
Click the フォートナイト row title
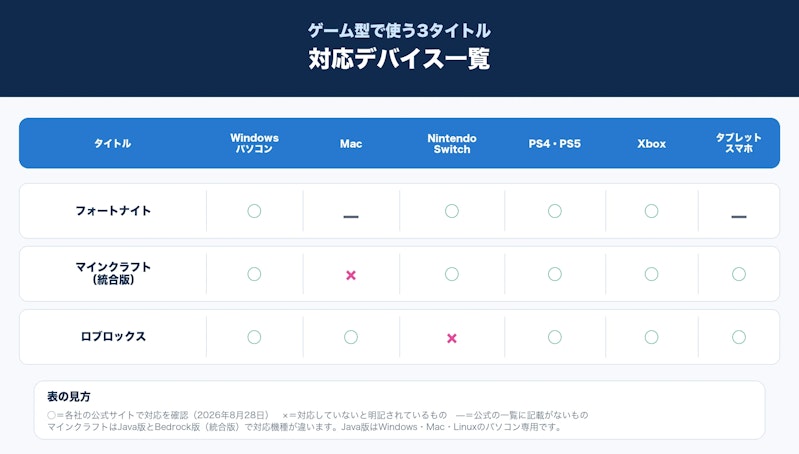(x=113, y=211)
